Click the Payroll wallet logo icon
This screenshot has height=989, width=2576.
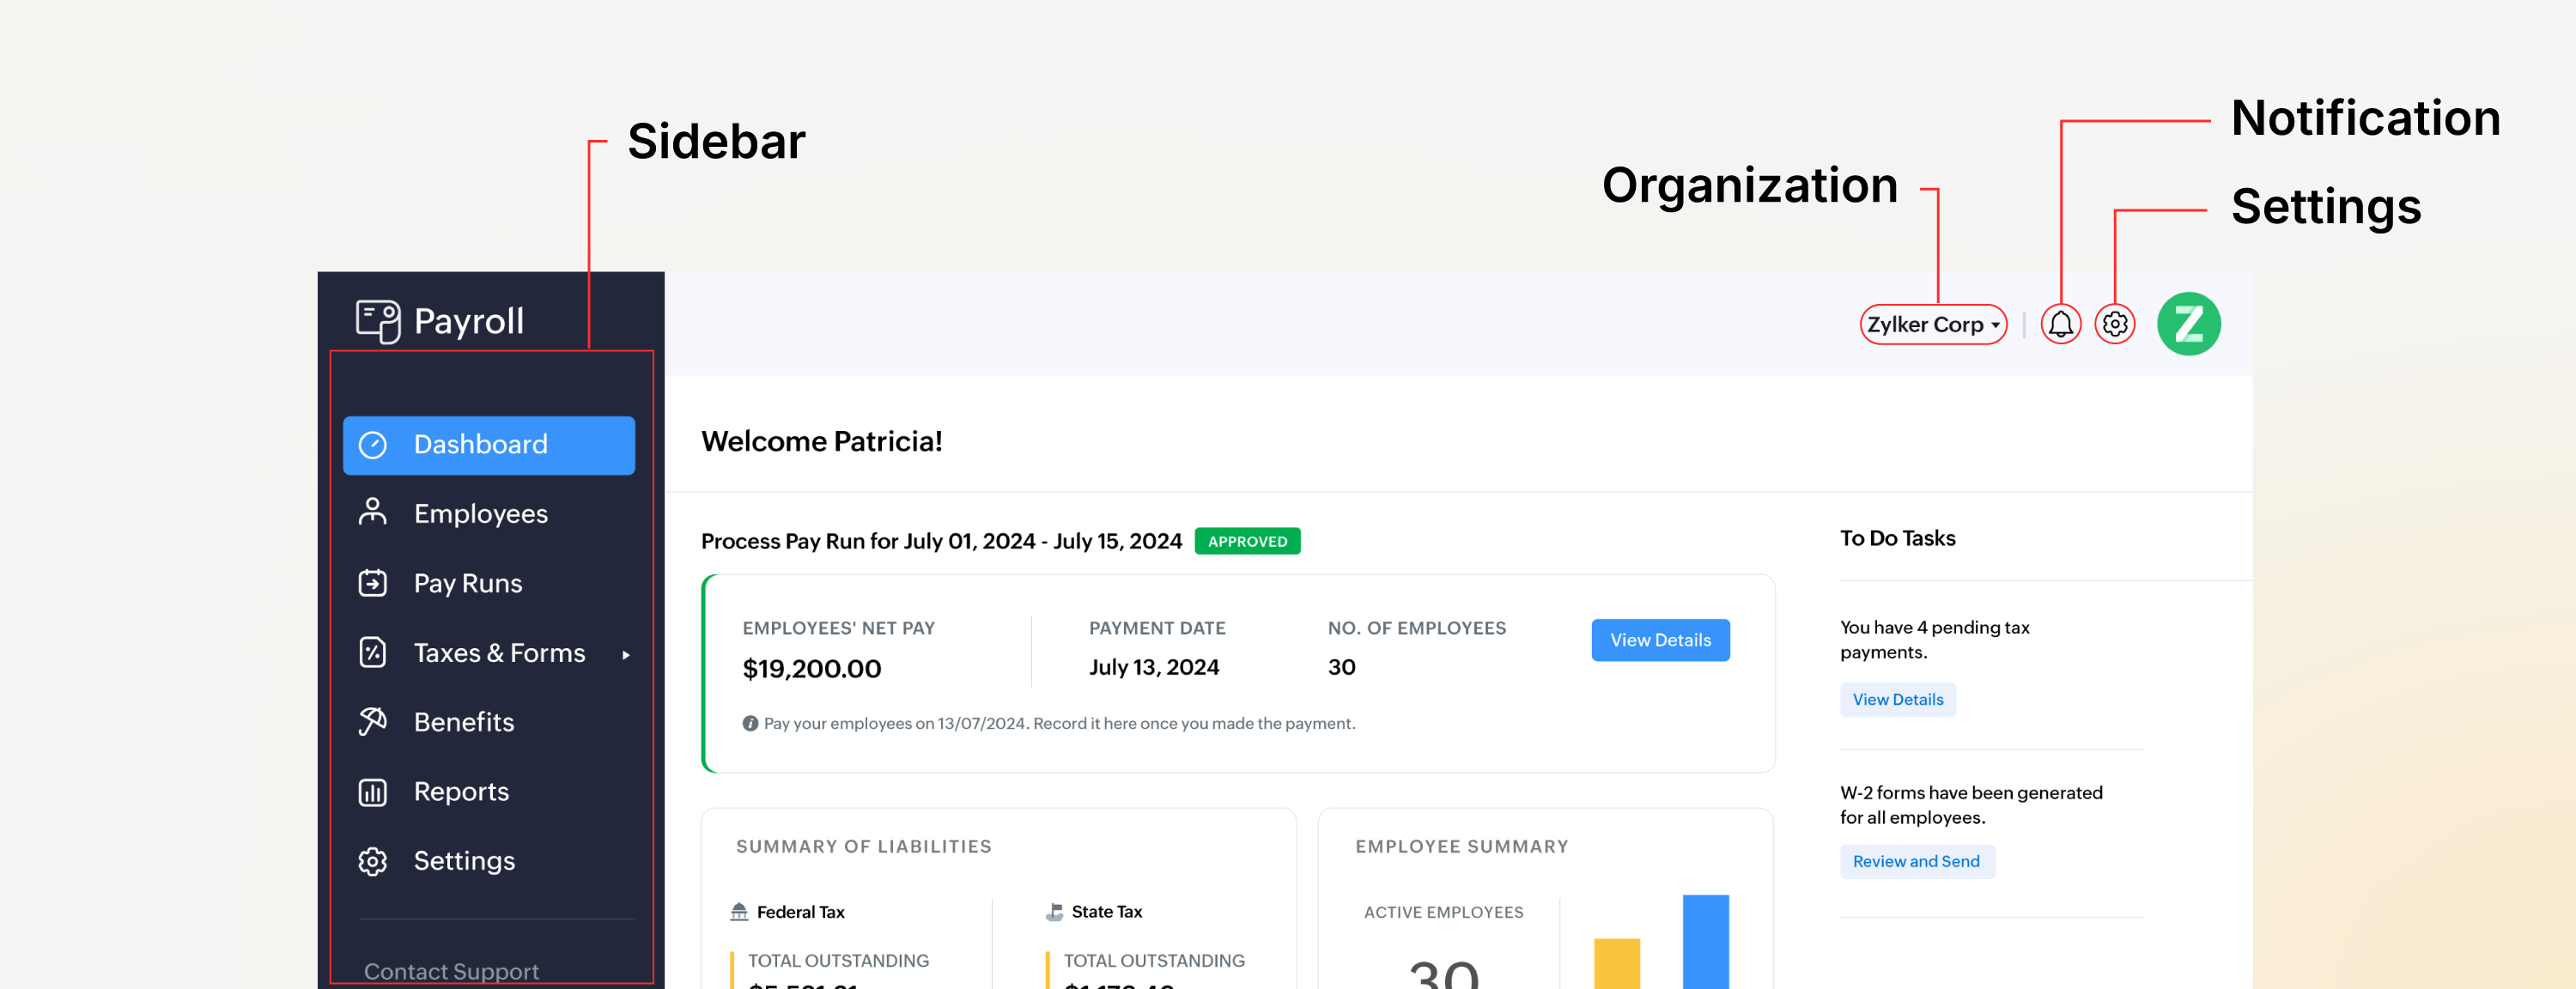click(x=377, y=320)
